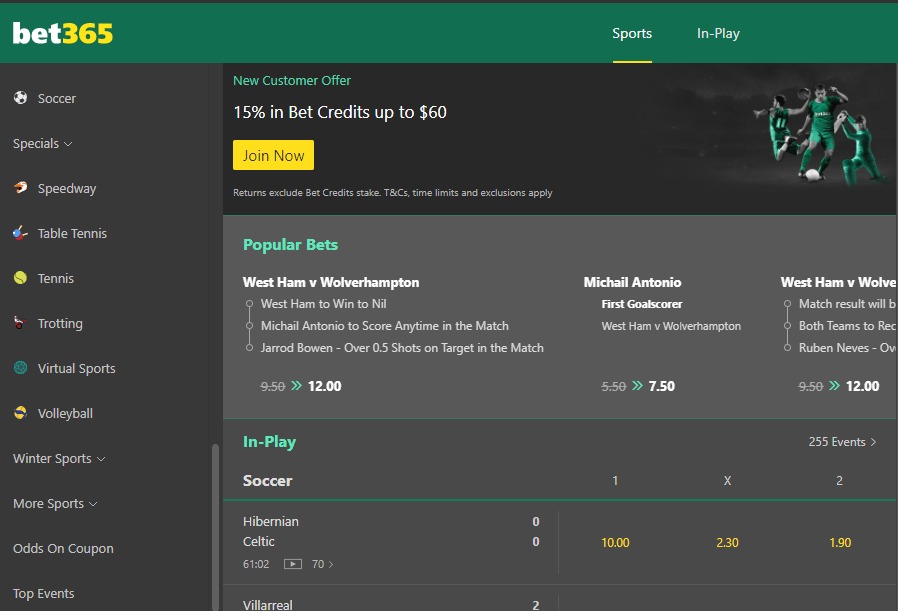Viewport: 898px width, 611px height.
Task: Select the 2.30 draw odds for Hibernian v Celtic
Action: [727, 542]
